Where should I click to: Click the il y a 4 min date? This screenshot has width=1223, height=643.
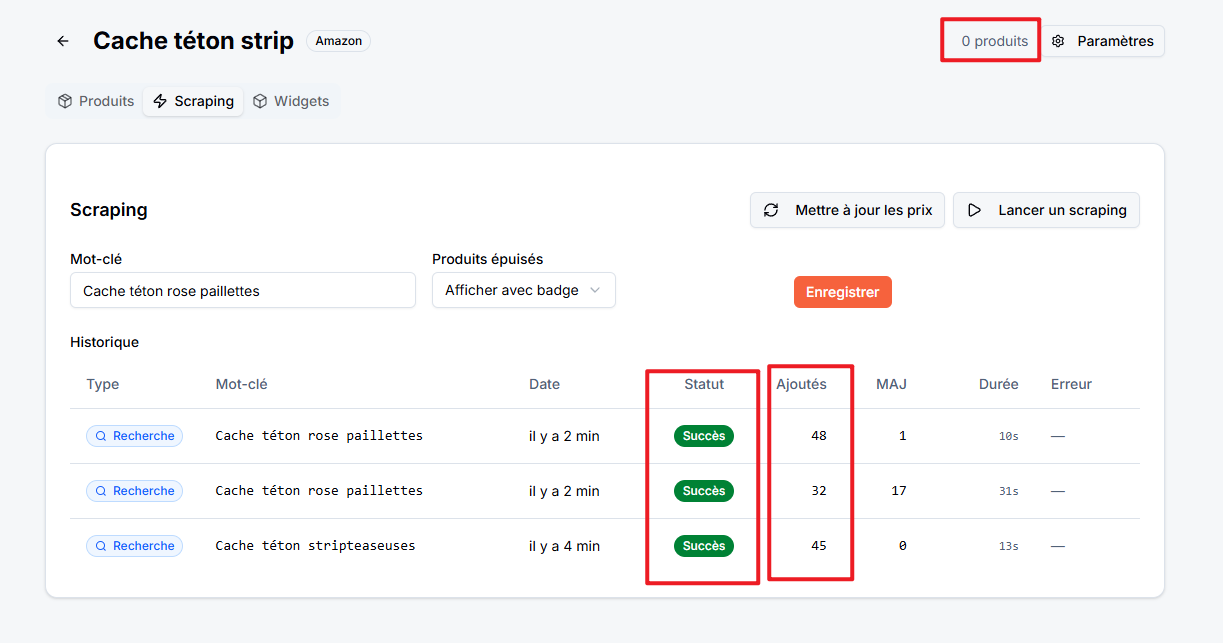564,546
